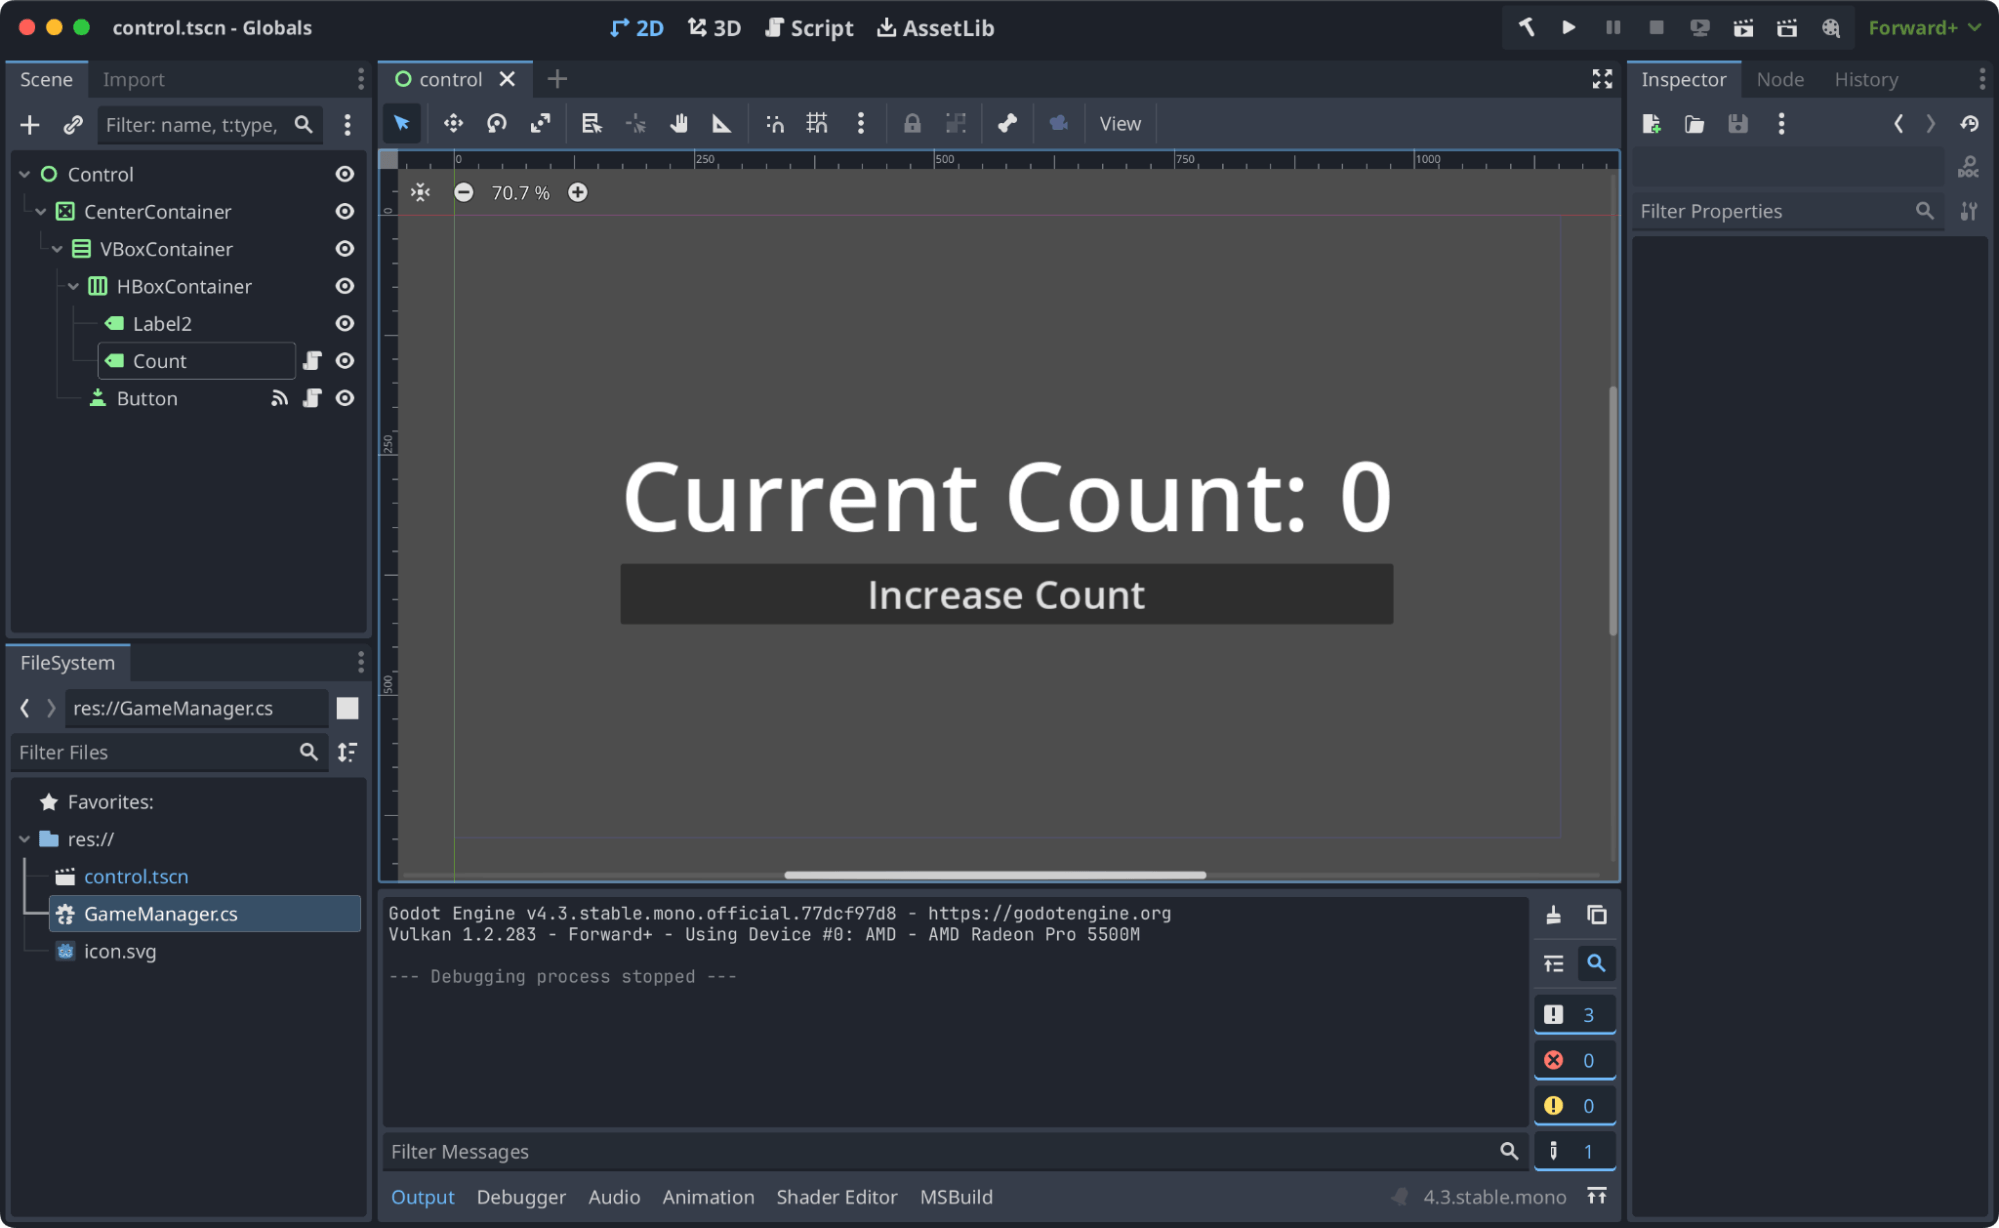Toggle visibility of the Label2 node

pyautogui.click(x=344, y=323)
